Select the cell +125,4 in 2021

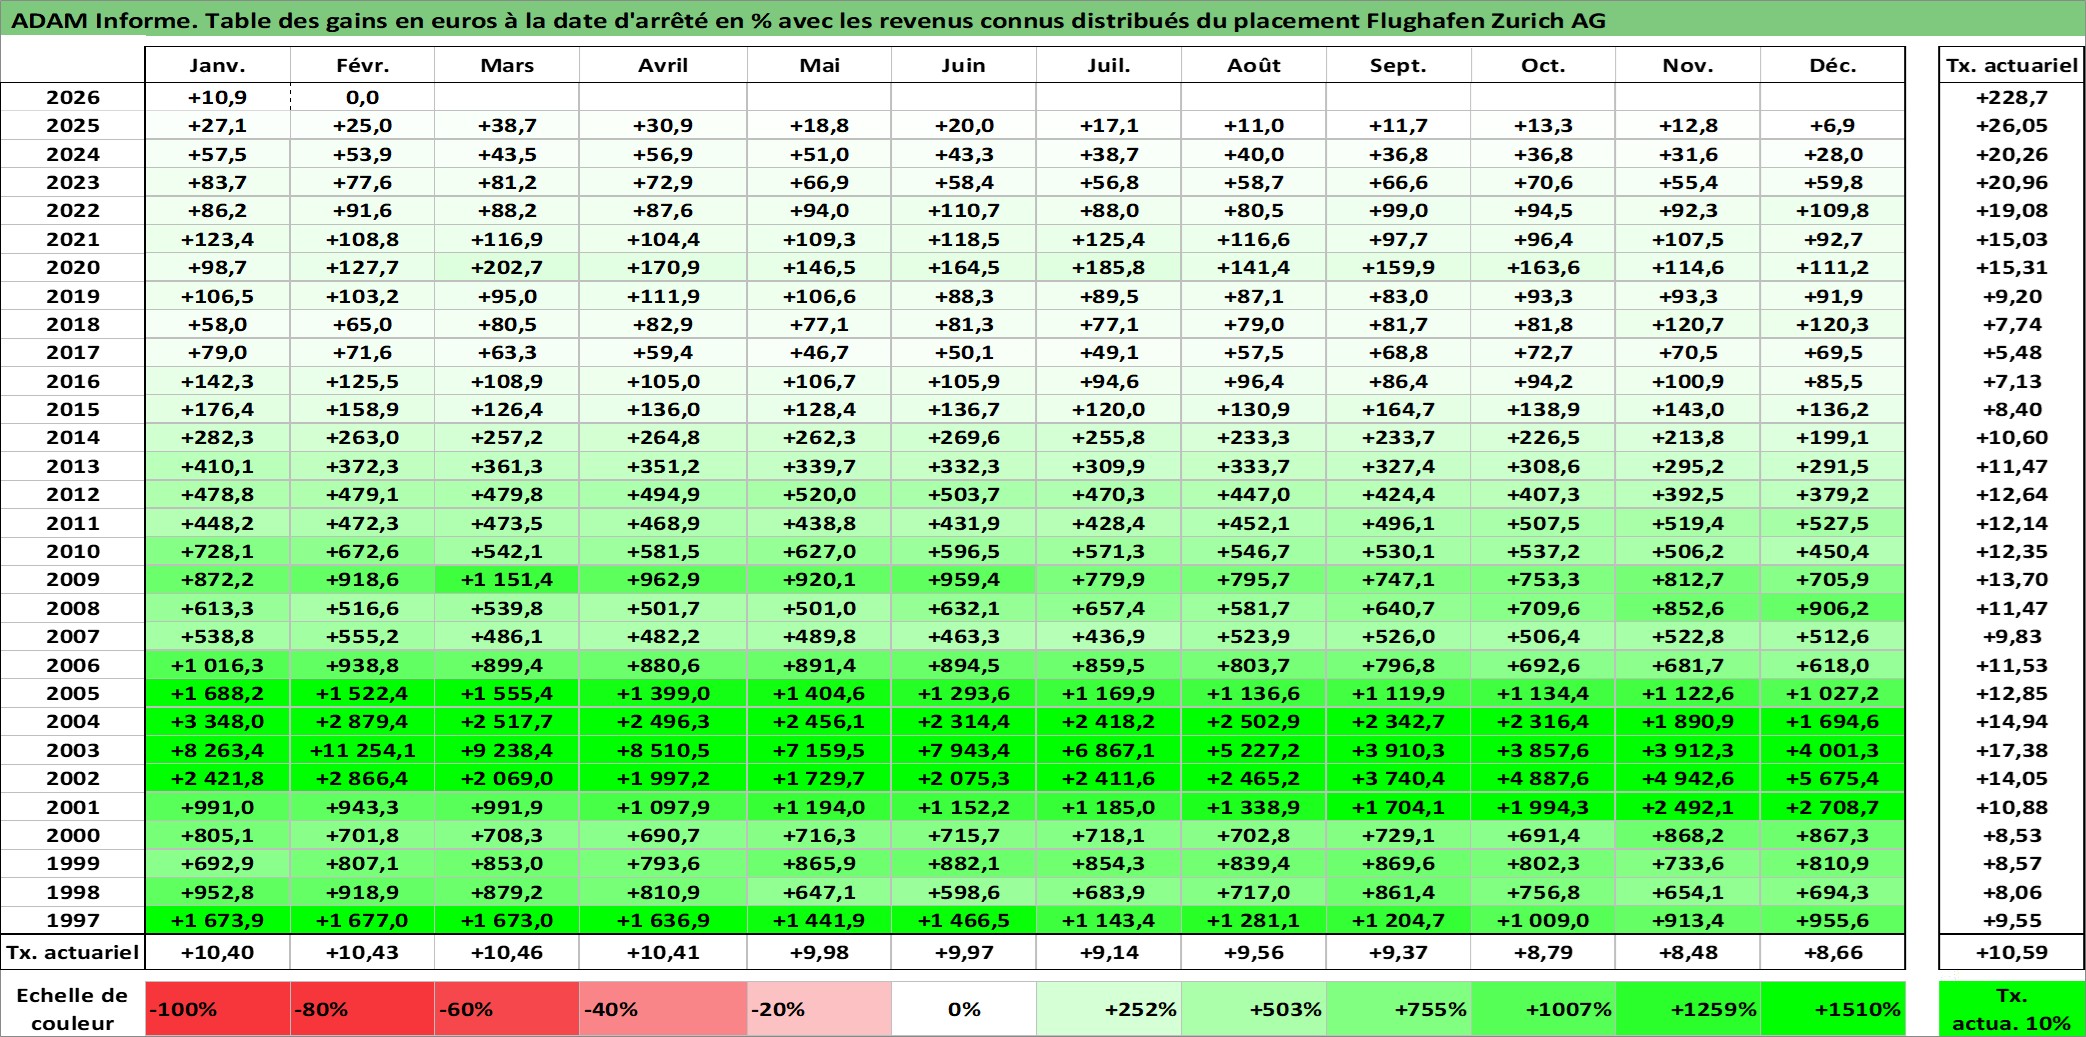[x=1108, y=239]
